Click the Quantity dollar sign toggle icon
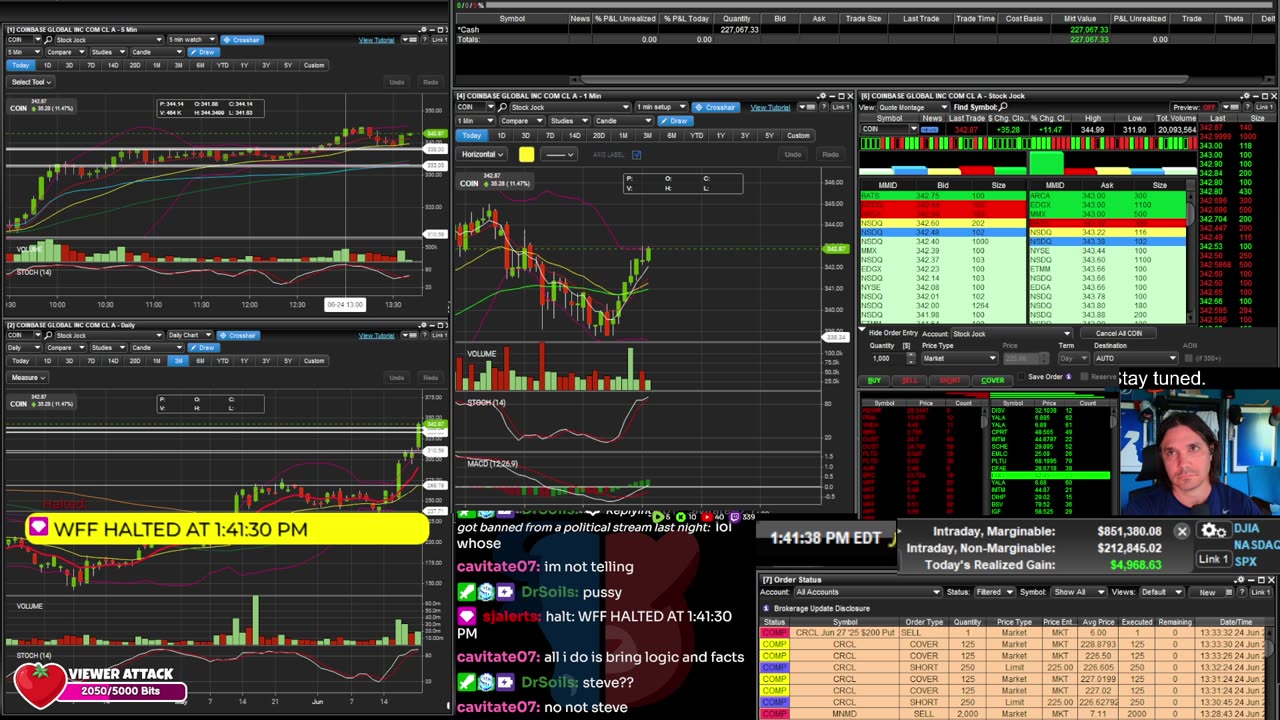This screenshot has height=720, width=1280. pyautogui.click(x=906, y=346)
